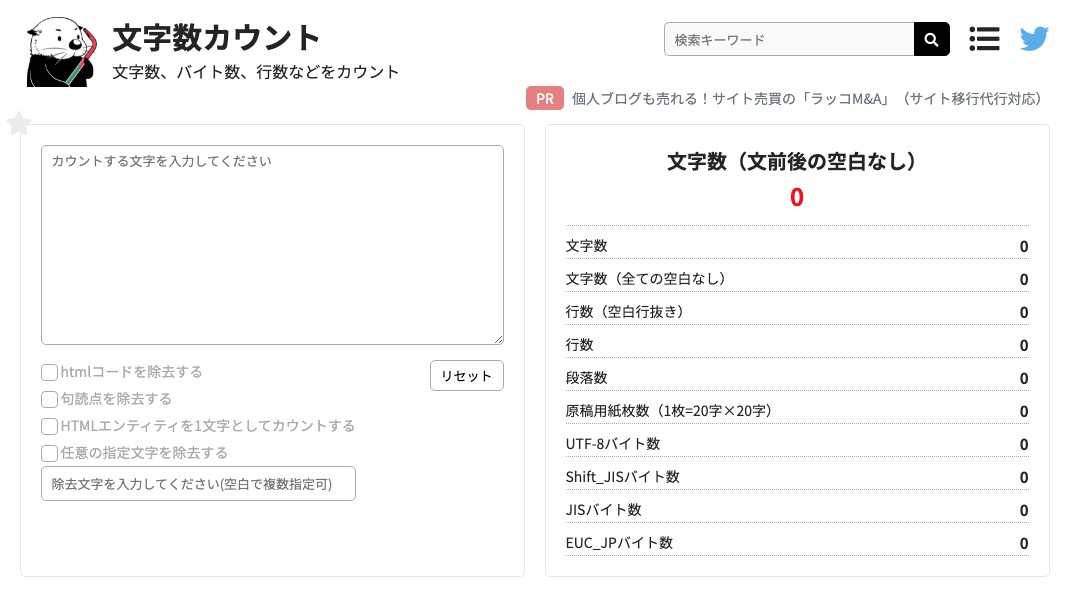This screenshot has width=1075, height=593.
Task: Click the star favorite icon
Action: pyautogui.click(x=19, y=123)
